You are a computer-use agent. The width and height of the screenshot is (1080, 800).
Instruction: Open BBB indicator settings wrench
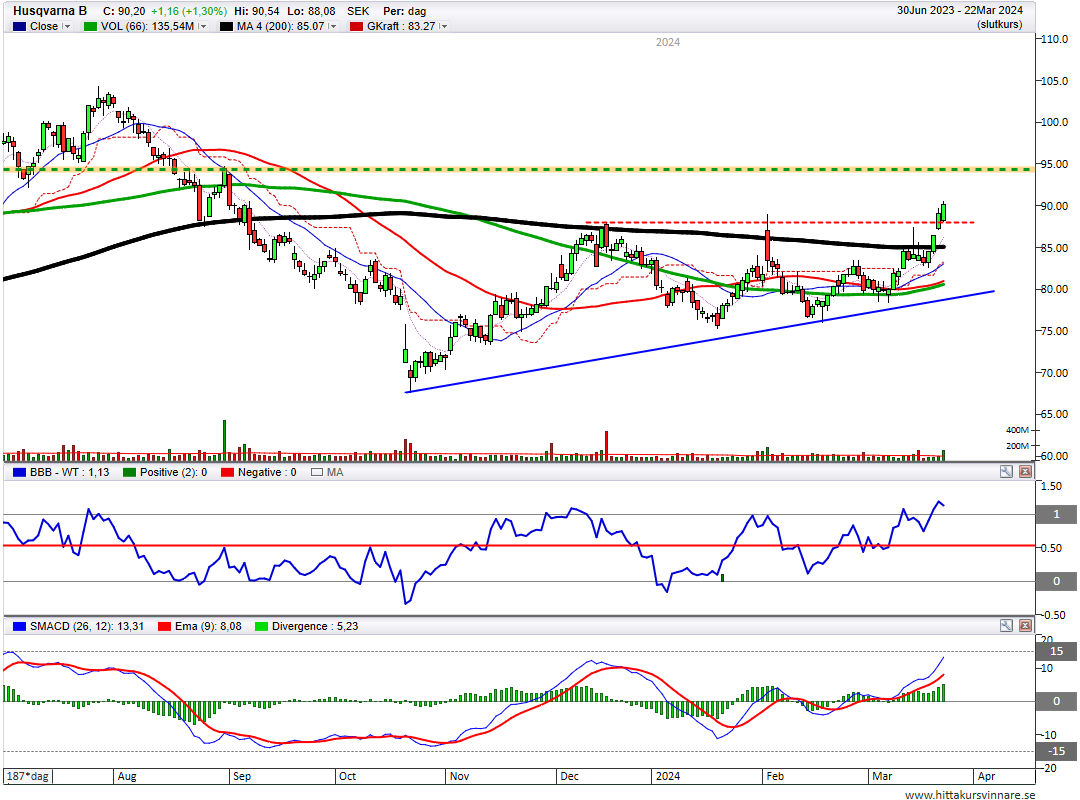(1006, 472)
